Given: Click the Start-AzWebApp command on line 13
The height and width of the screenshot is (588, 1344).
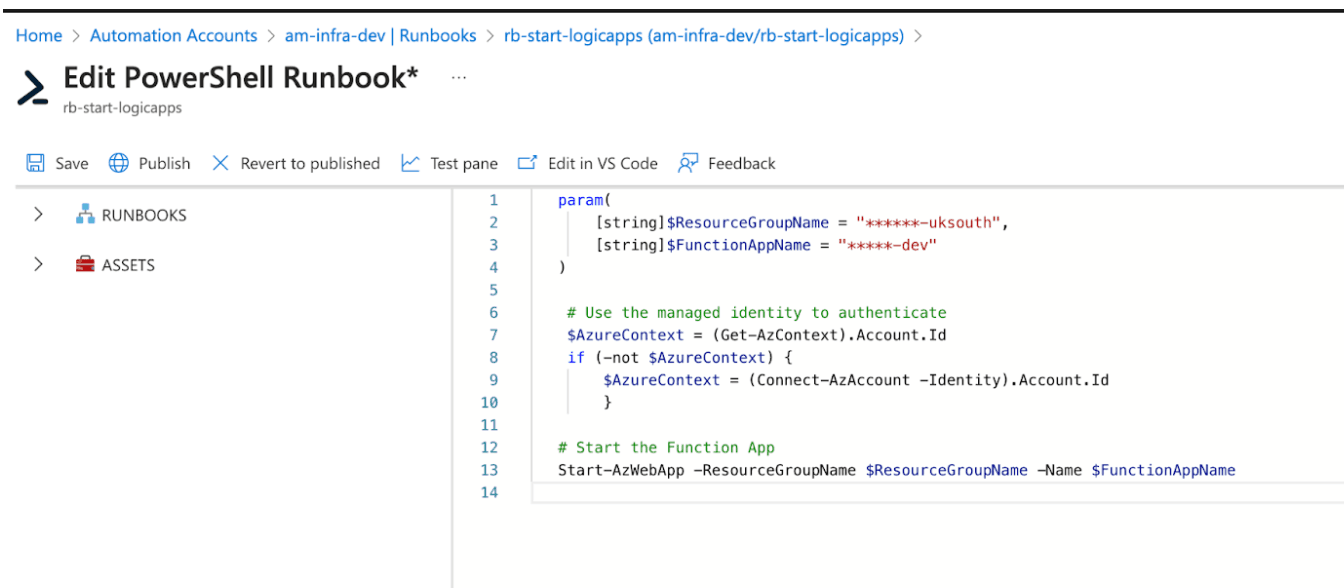Looking at the screenshot, I should coord(621,470).
